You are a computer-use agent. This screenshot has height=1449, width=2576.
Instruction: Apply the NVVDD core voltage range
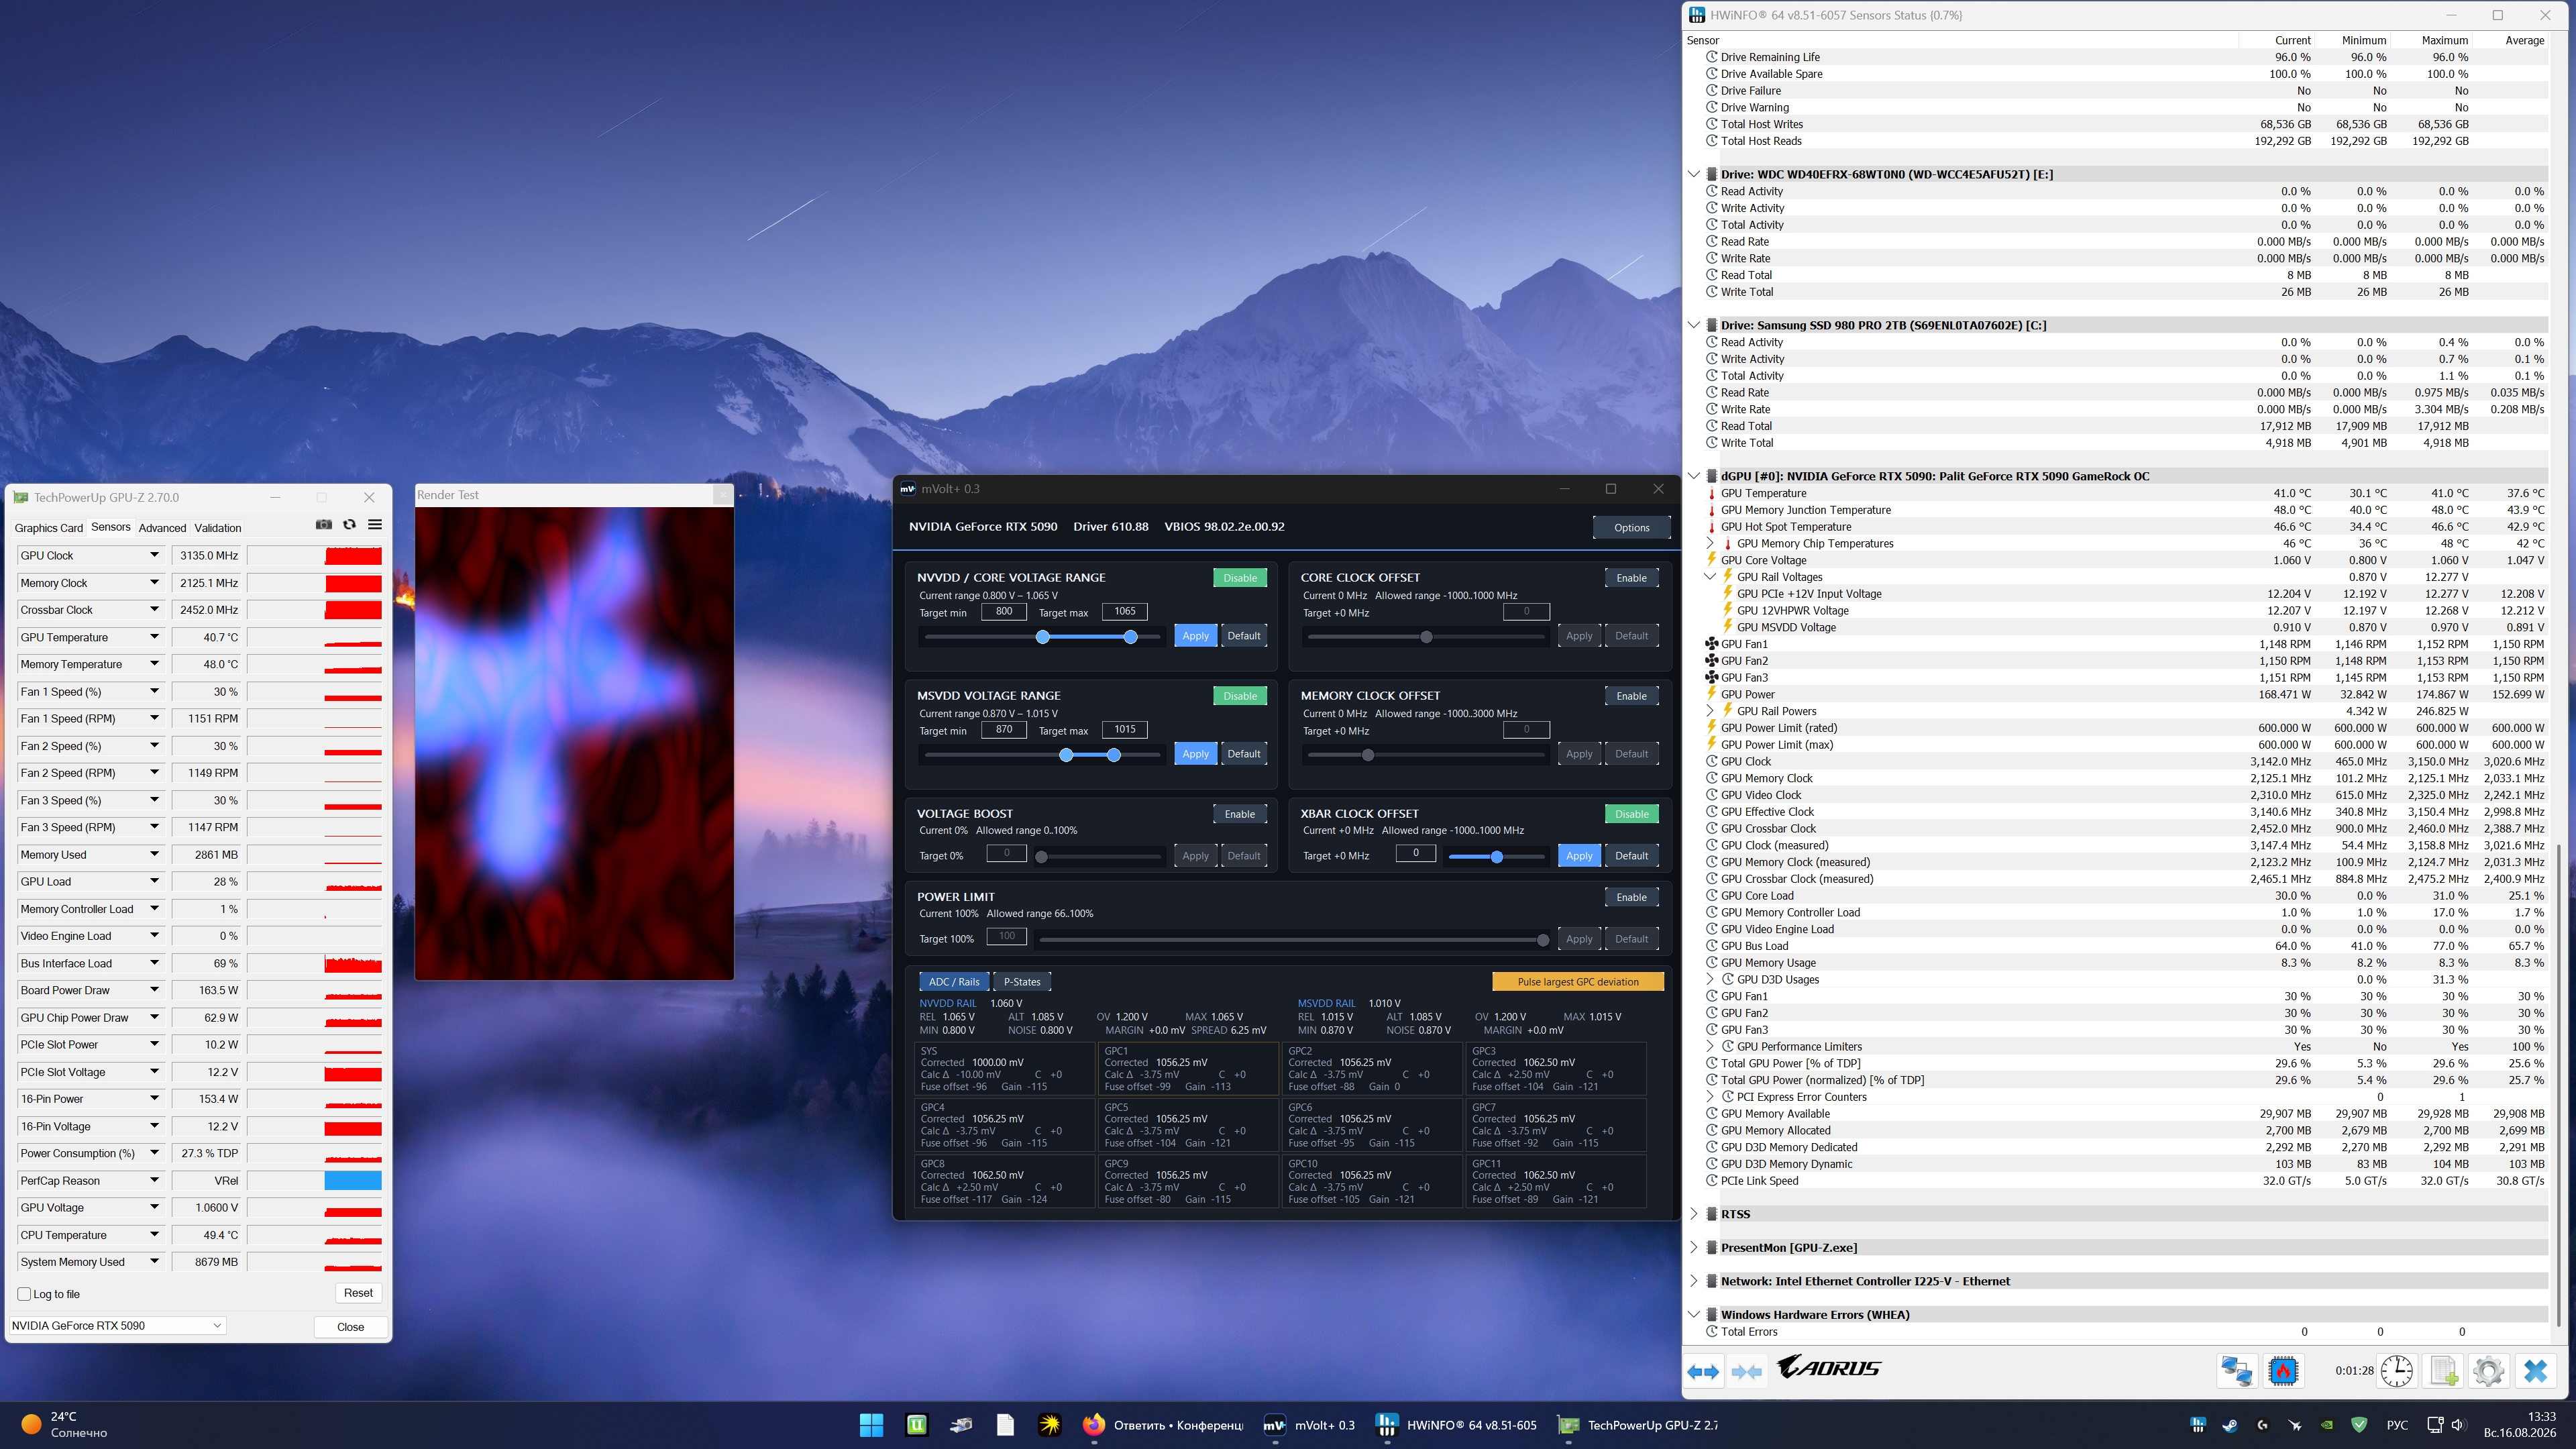1195,636
